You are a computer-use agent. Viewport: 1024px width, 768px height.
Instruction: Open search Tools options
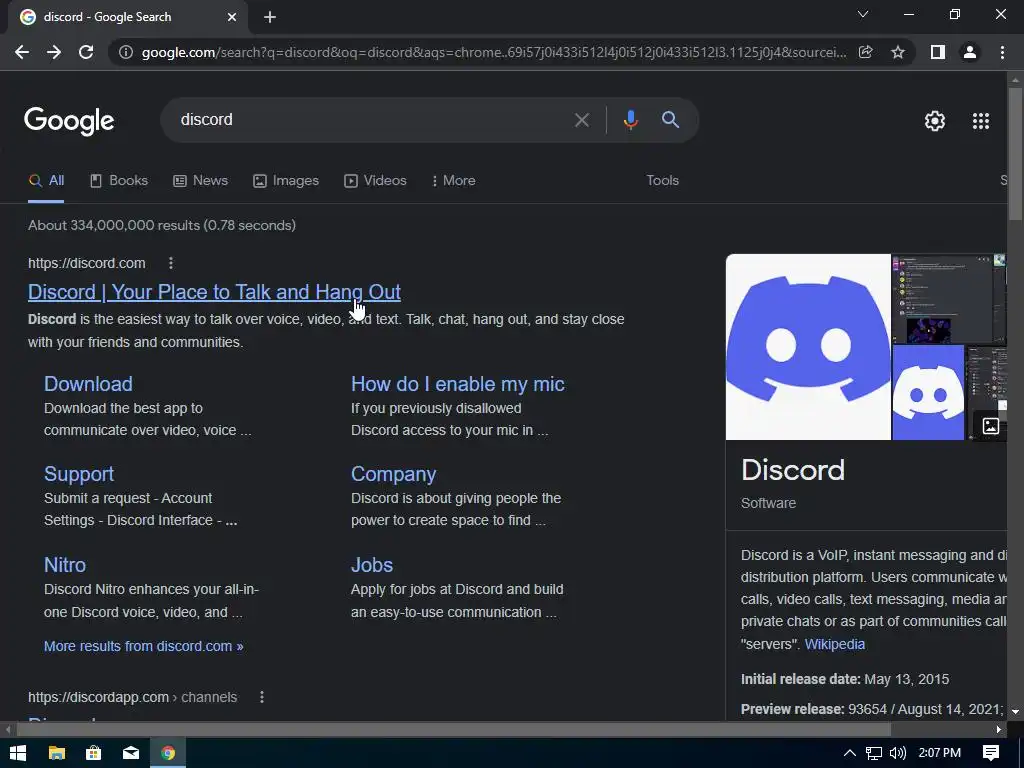tap(662, 180)
